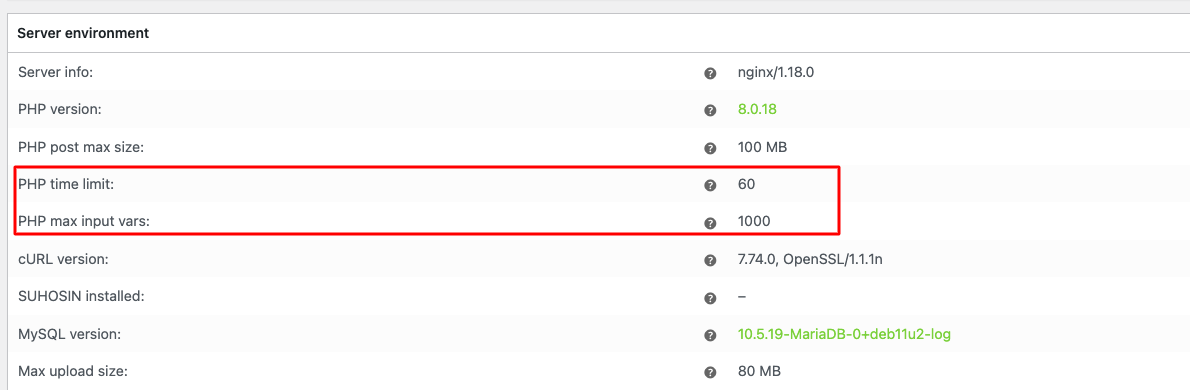Select the 'Server info:' label
This screenshot has height=390, width=1190.
[55, 73]
